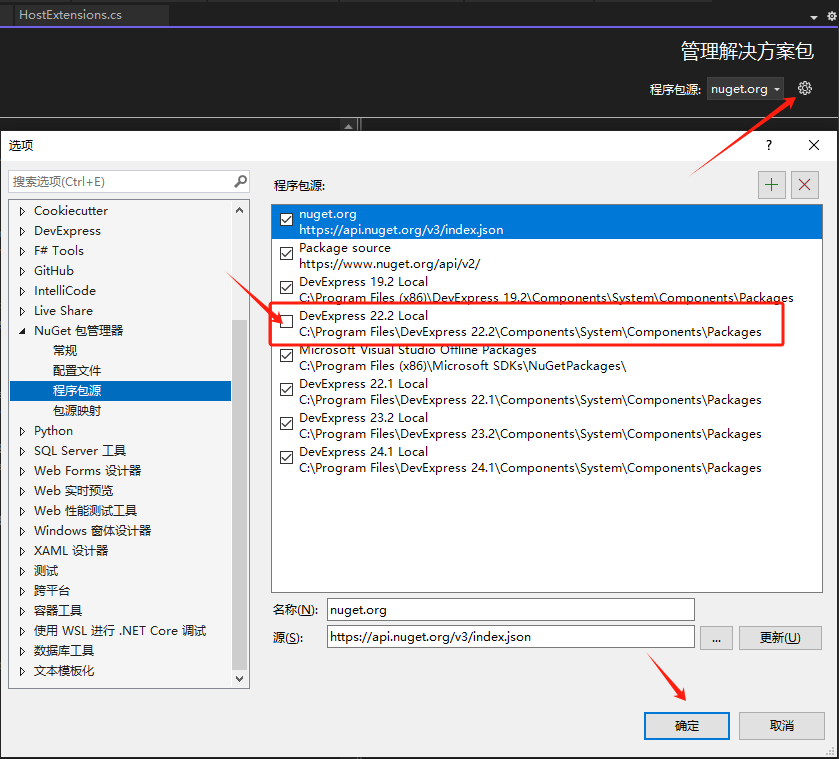Click the 名称(N) name input field
This screenshot has width=839, height=759.
(x=510, y=610)
